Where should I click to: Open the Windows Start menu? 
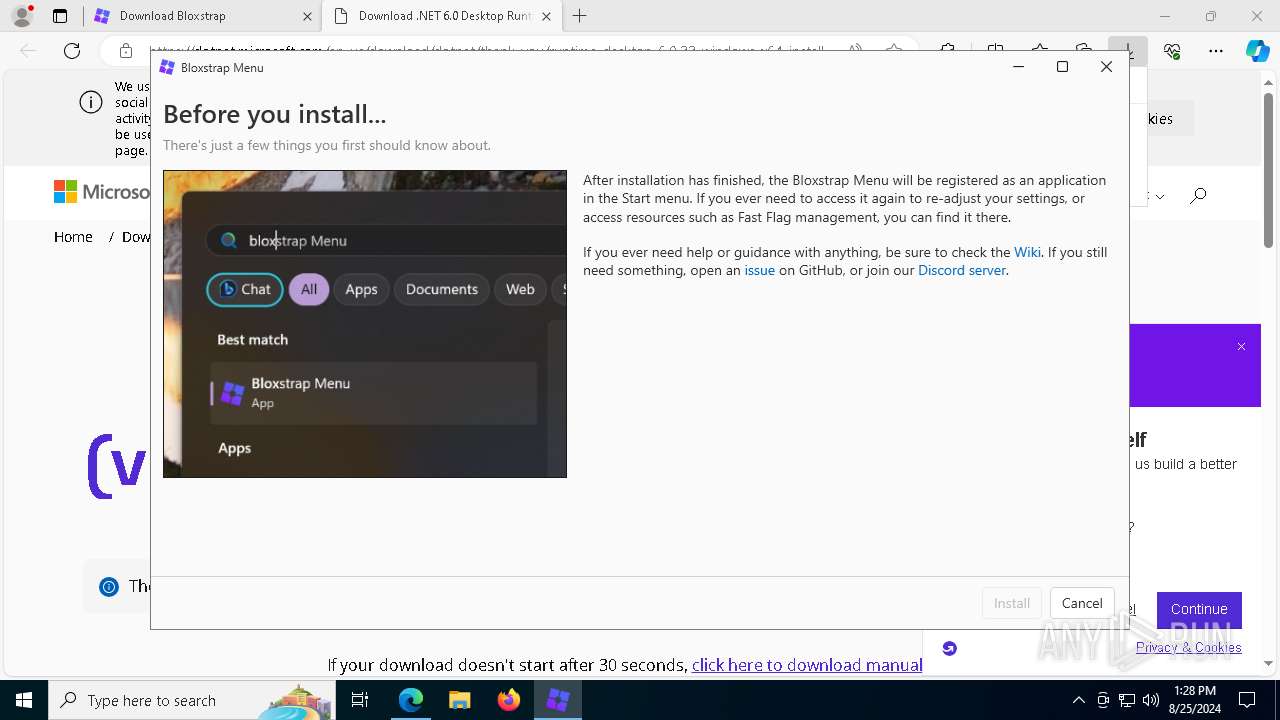24,700
